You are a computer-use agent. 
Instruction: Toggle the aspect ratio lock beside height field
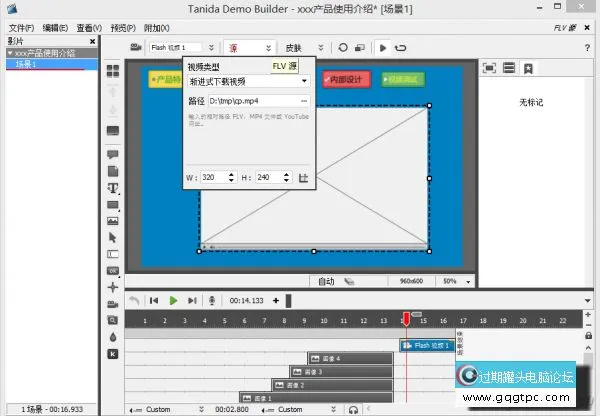click(x=303, y=177)
